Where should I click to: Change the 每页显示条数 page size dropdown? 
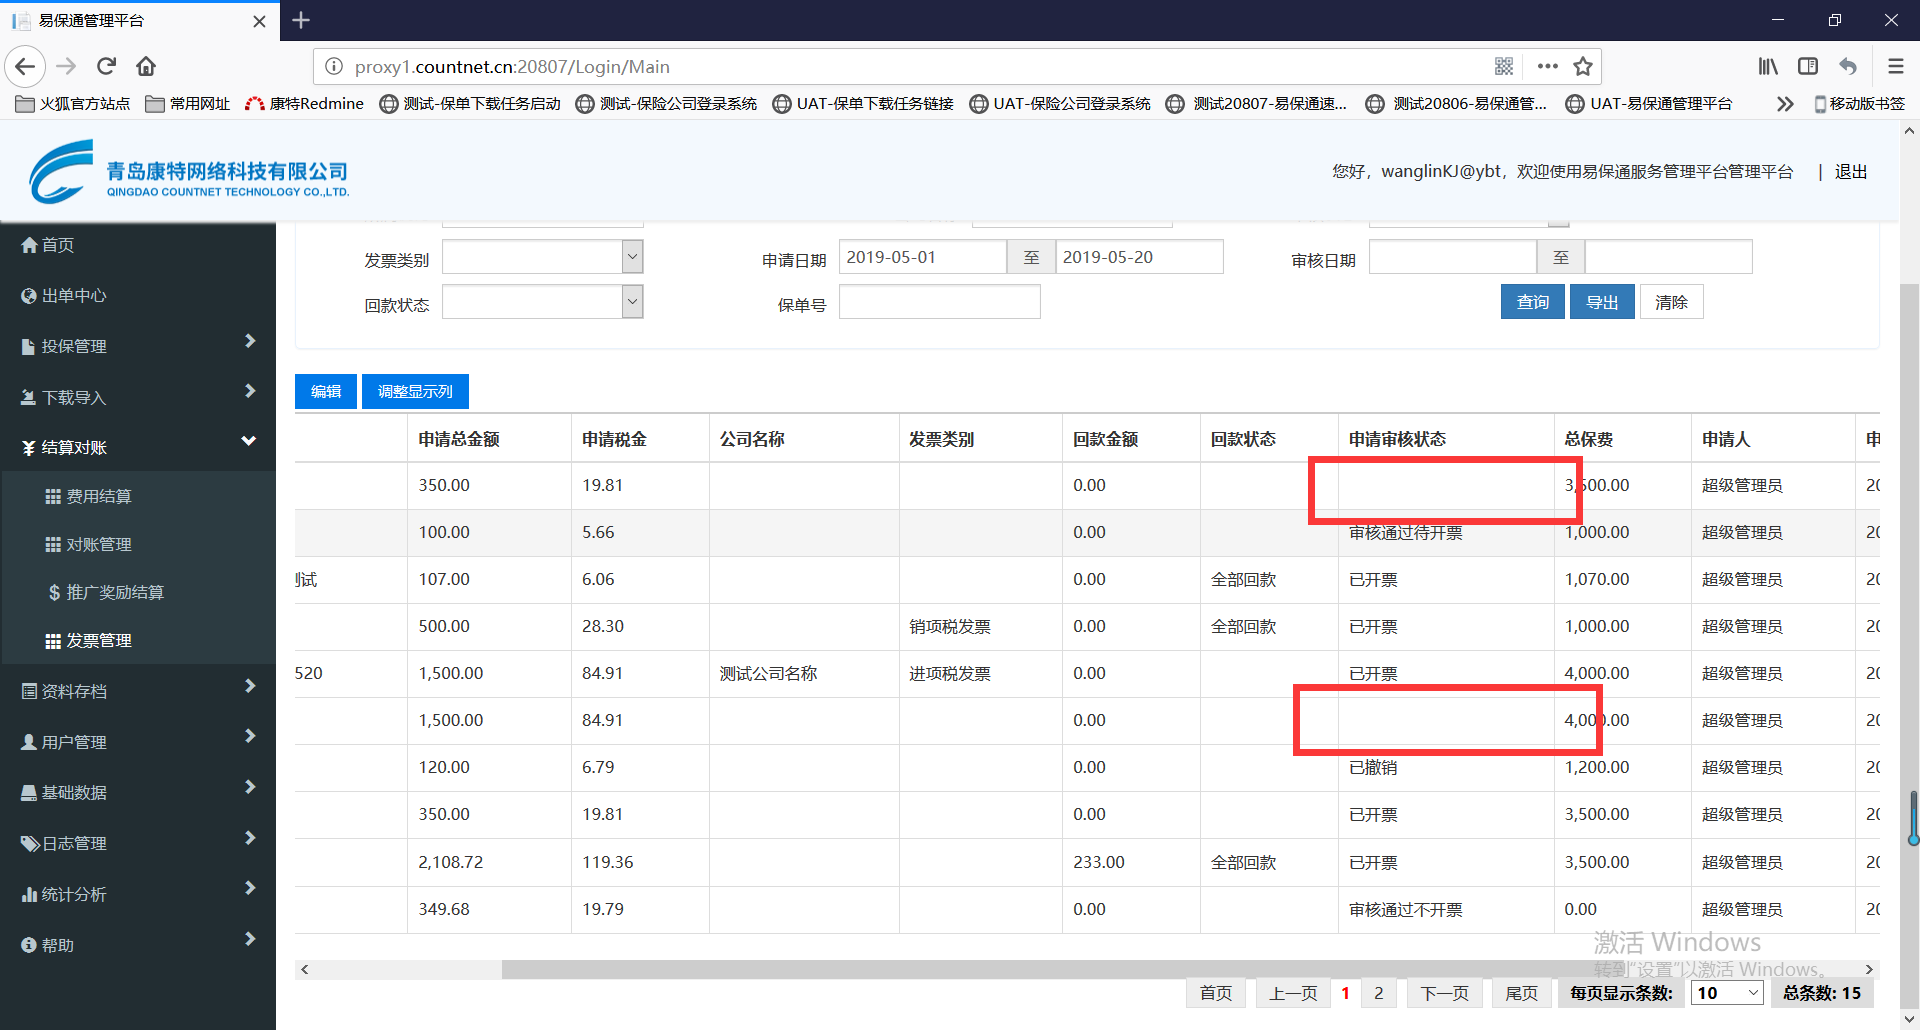[1726, 993]
